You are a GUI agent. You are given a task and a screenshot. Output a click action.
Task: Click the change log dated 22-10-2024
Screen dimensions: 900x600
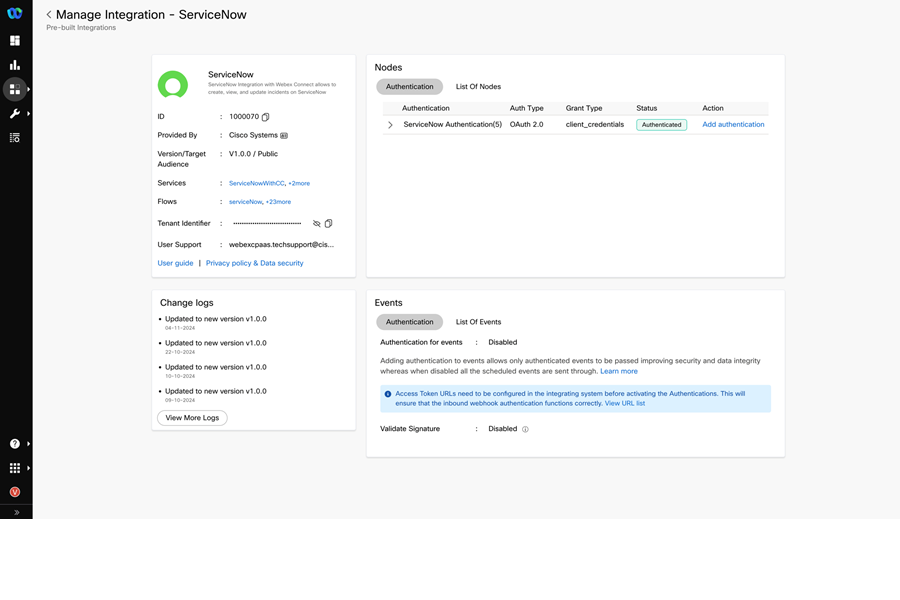click(216, 347)
